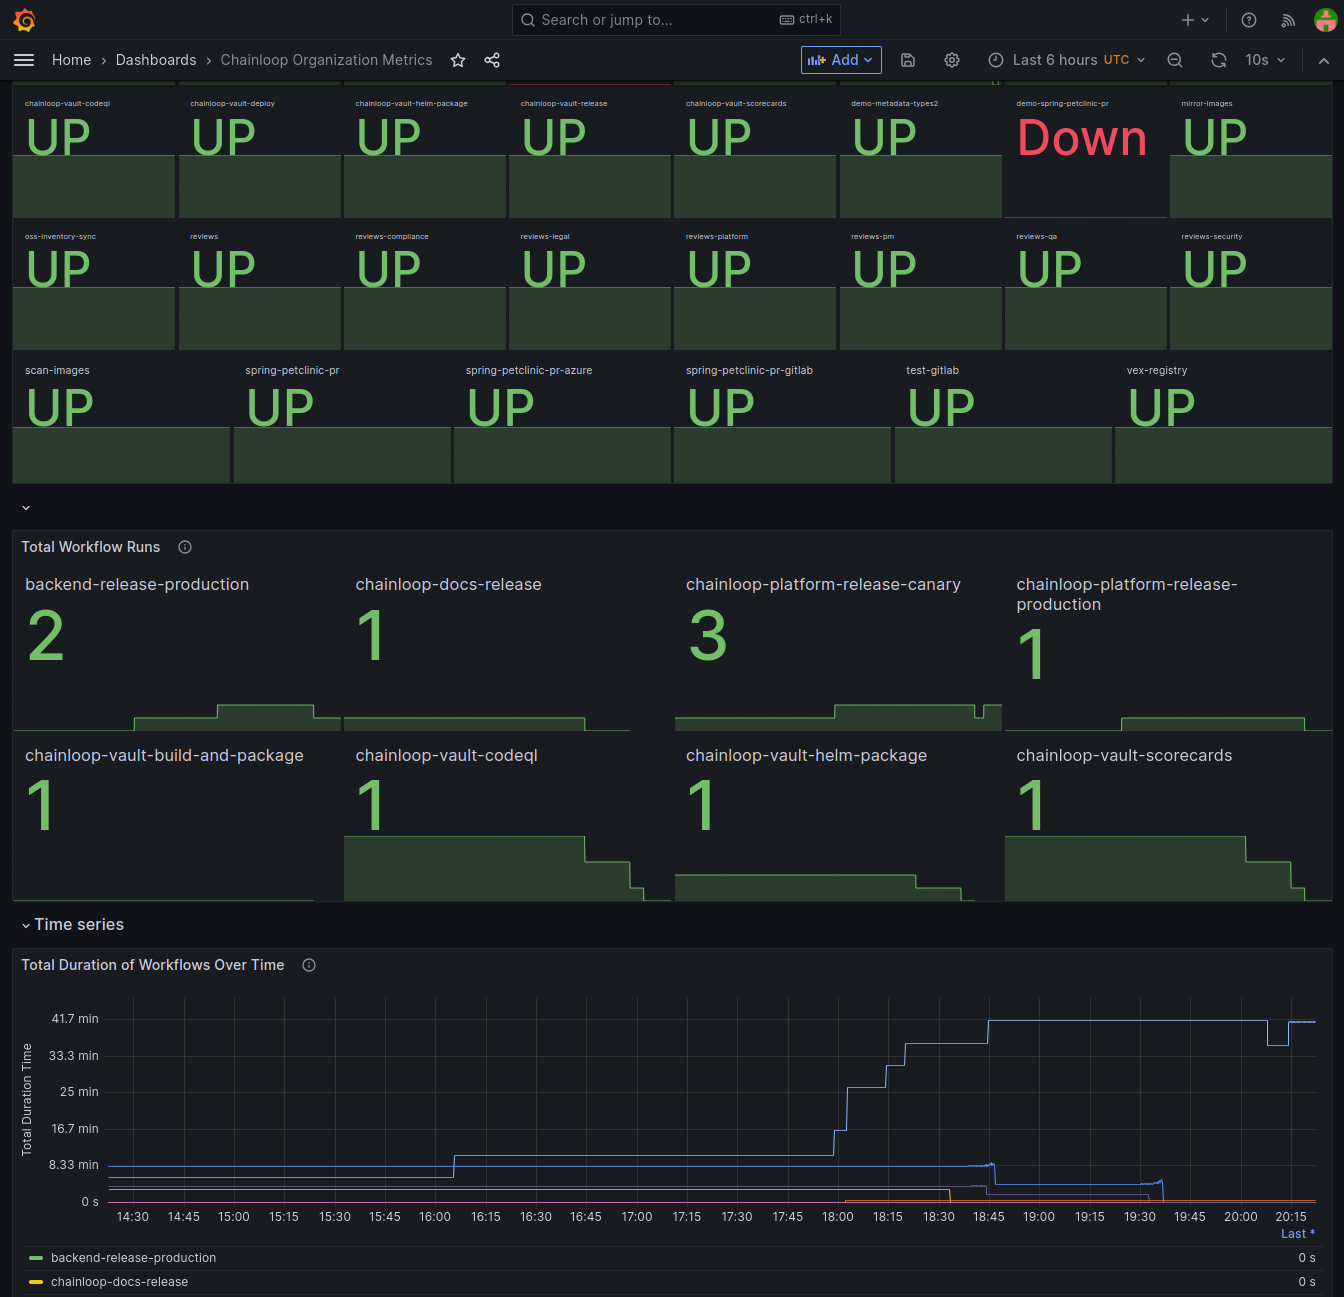Click the share dashboard icon
Viewport: 1344px width, 1297px height.
(x=492, y=60)
